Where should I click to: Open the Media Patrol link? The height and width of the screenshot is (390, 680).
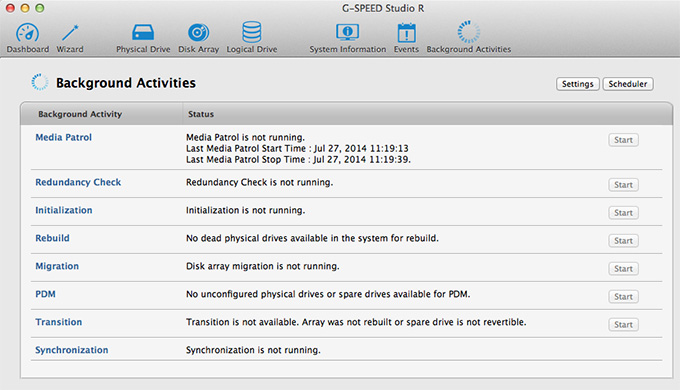64,138
